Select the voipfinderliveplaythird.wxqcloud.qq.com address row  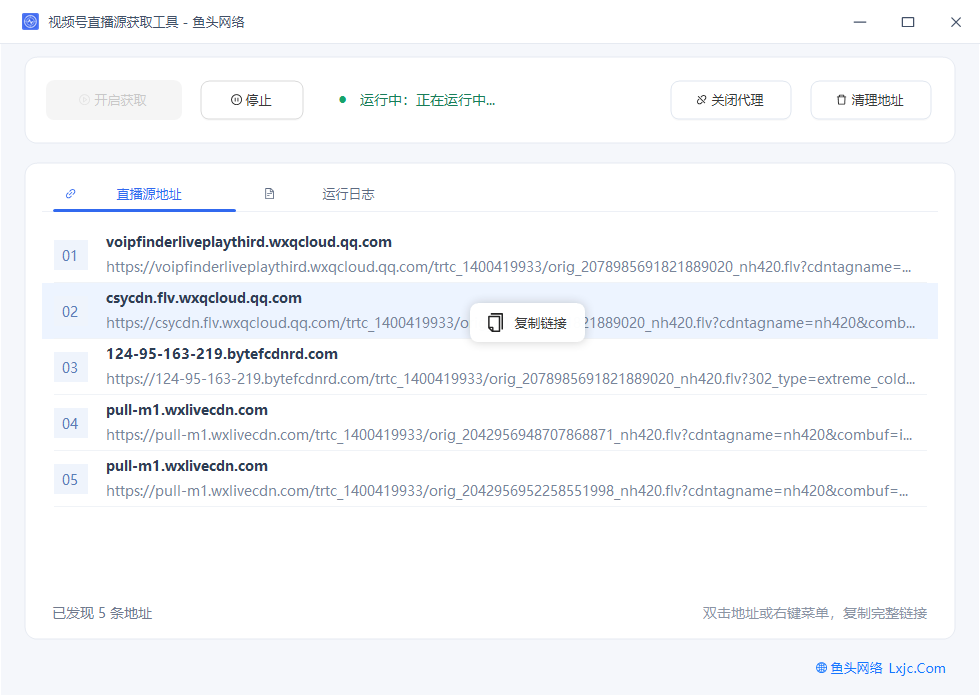pos(490,255)
